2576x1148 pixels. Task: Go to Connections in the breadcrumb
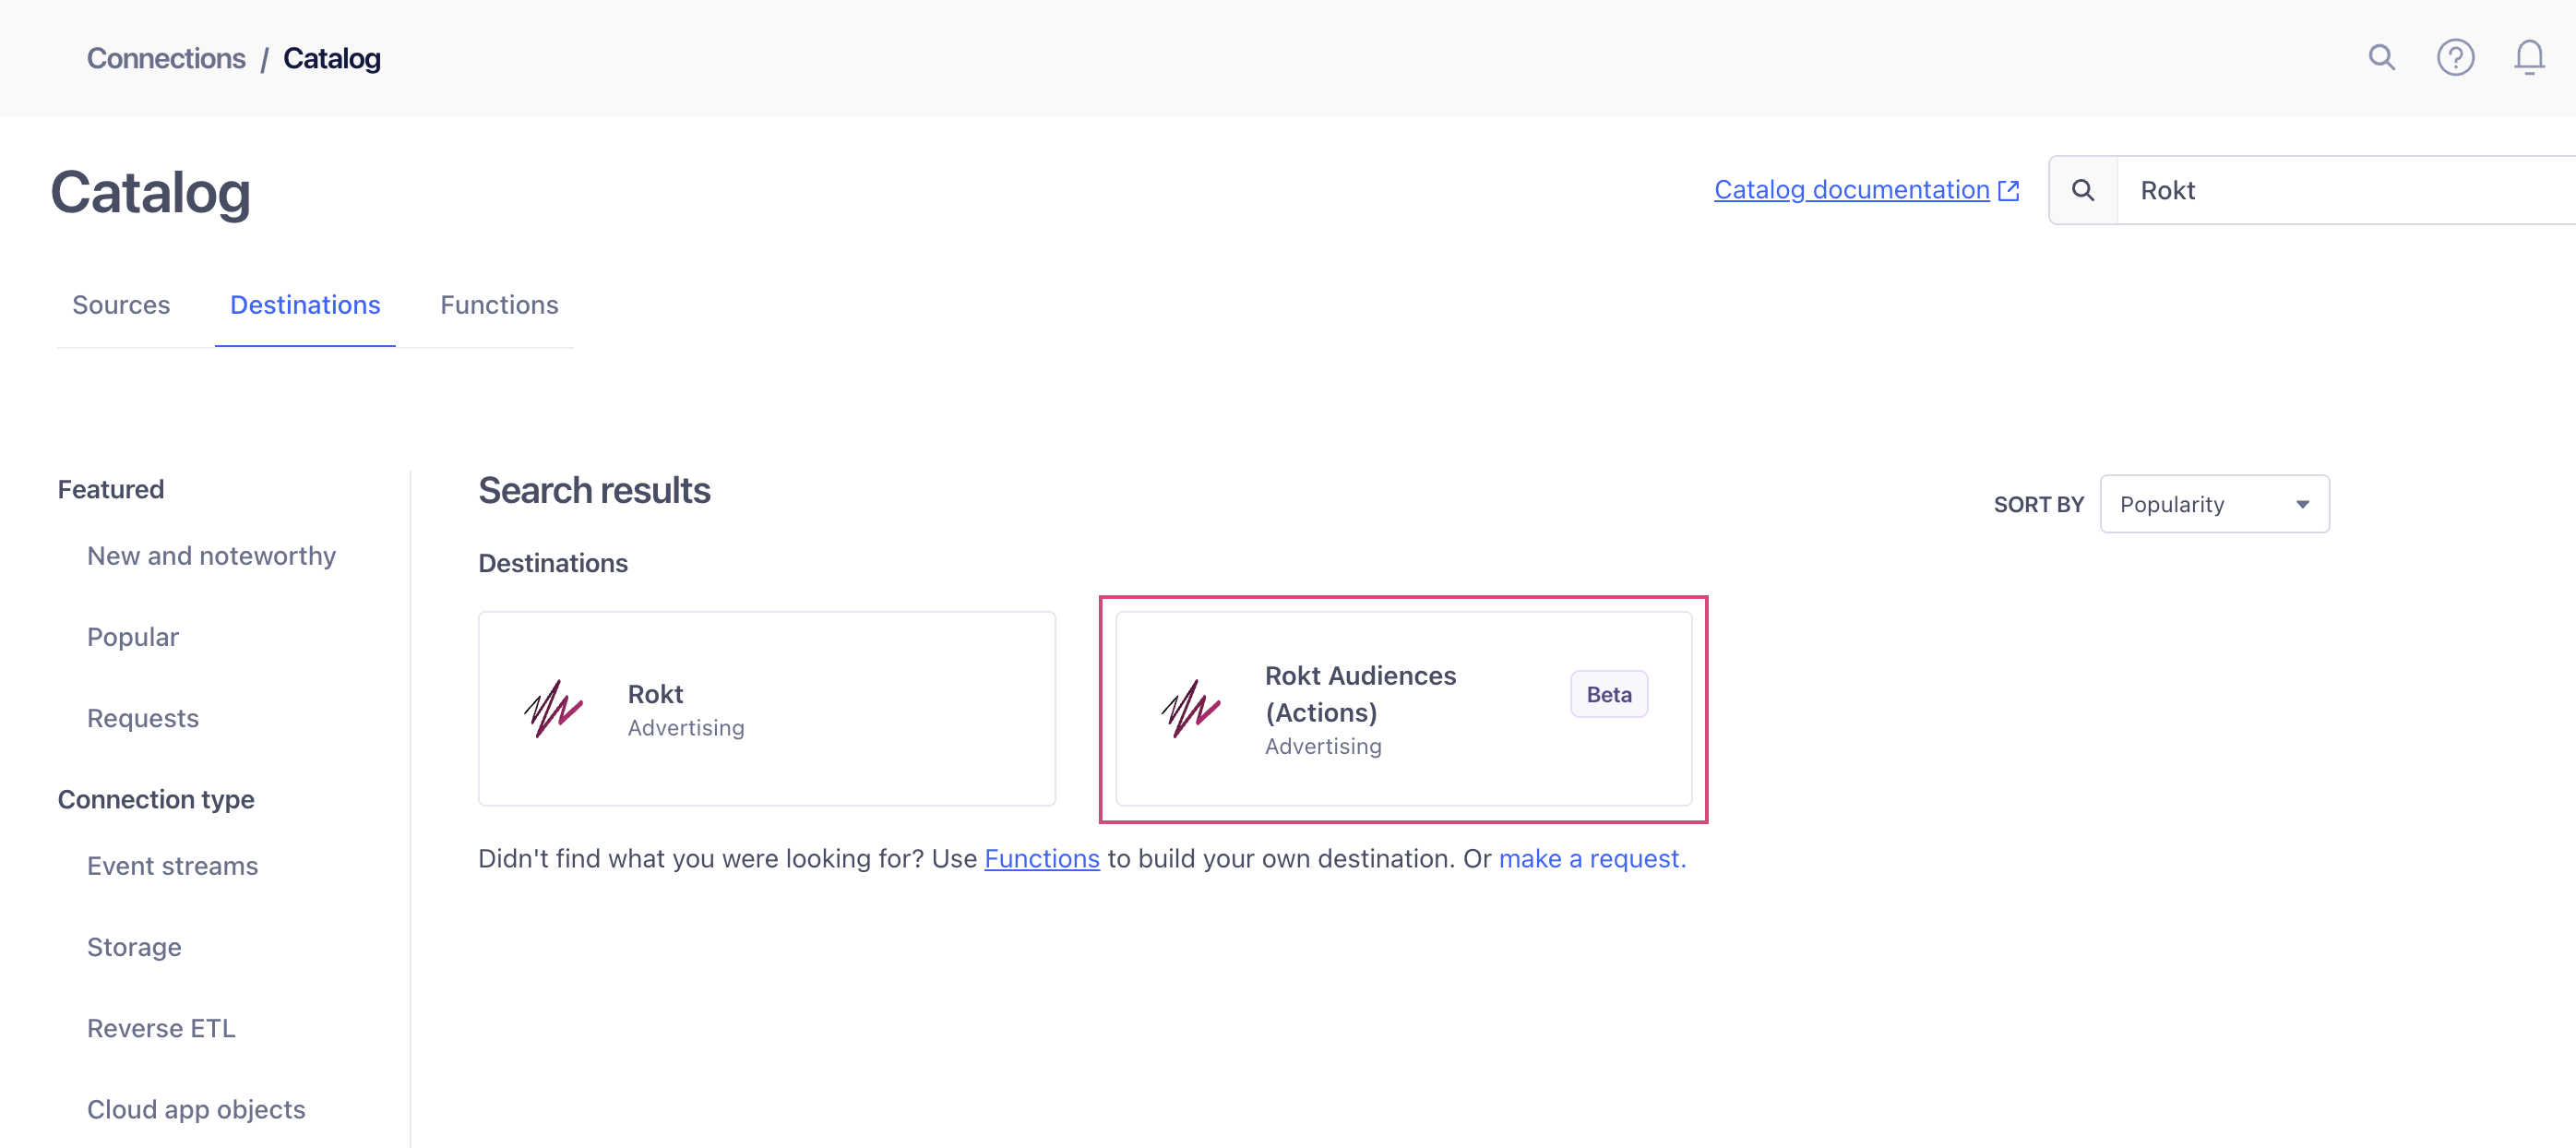(166, 58)
